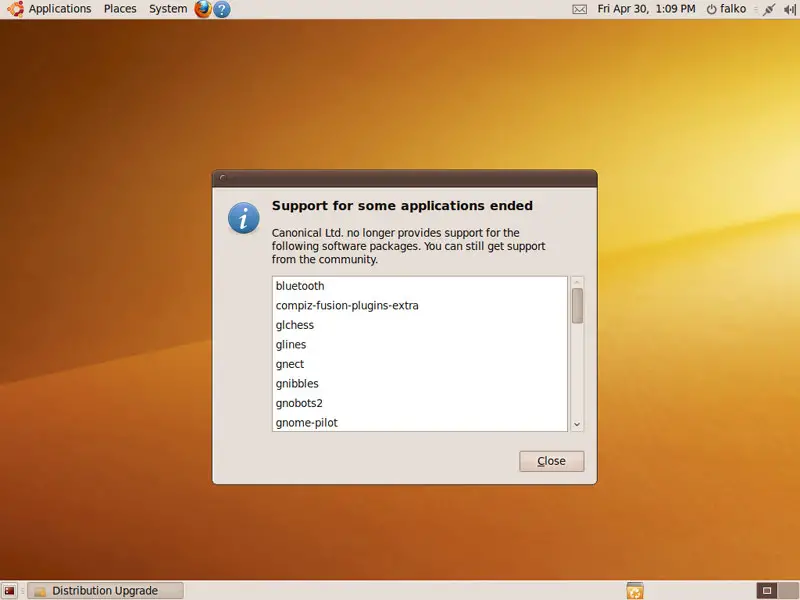The image size is (800, 600).
Task: Open the System menu
Action: pyautogui.click(x=168, y=9)
